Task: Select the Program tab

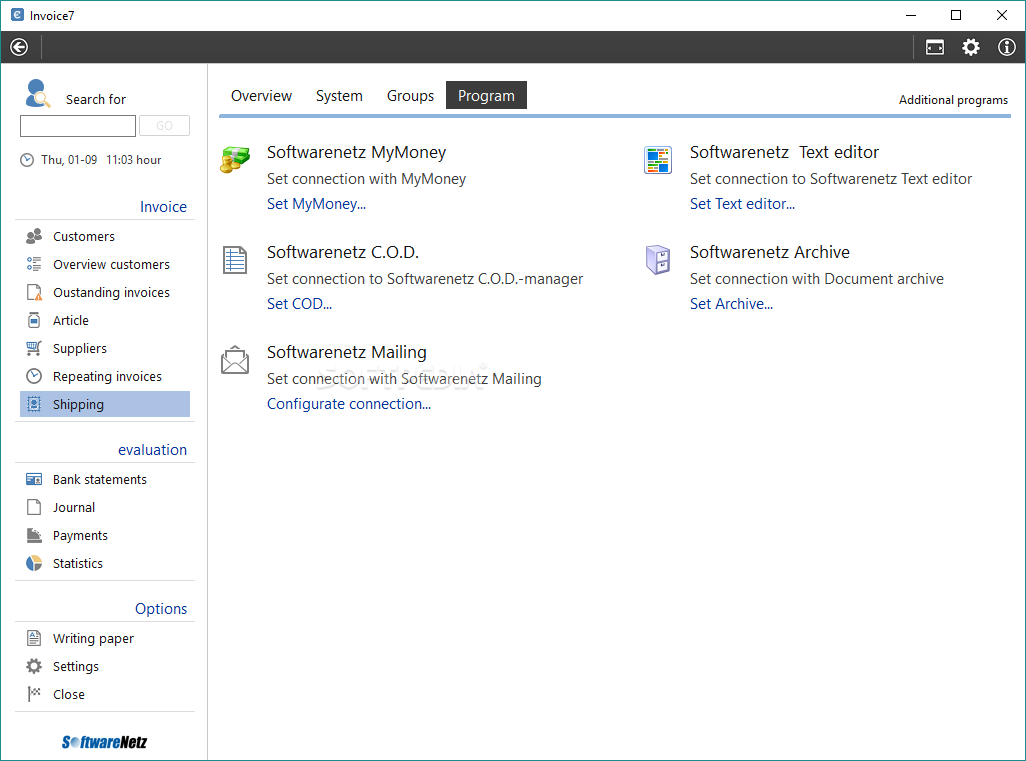Action: 486,96
